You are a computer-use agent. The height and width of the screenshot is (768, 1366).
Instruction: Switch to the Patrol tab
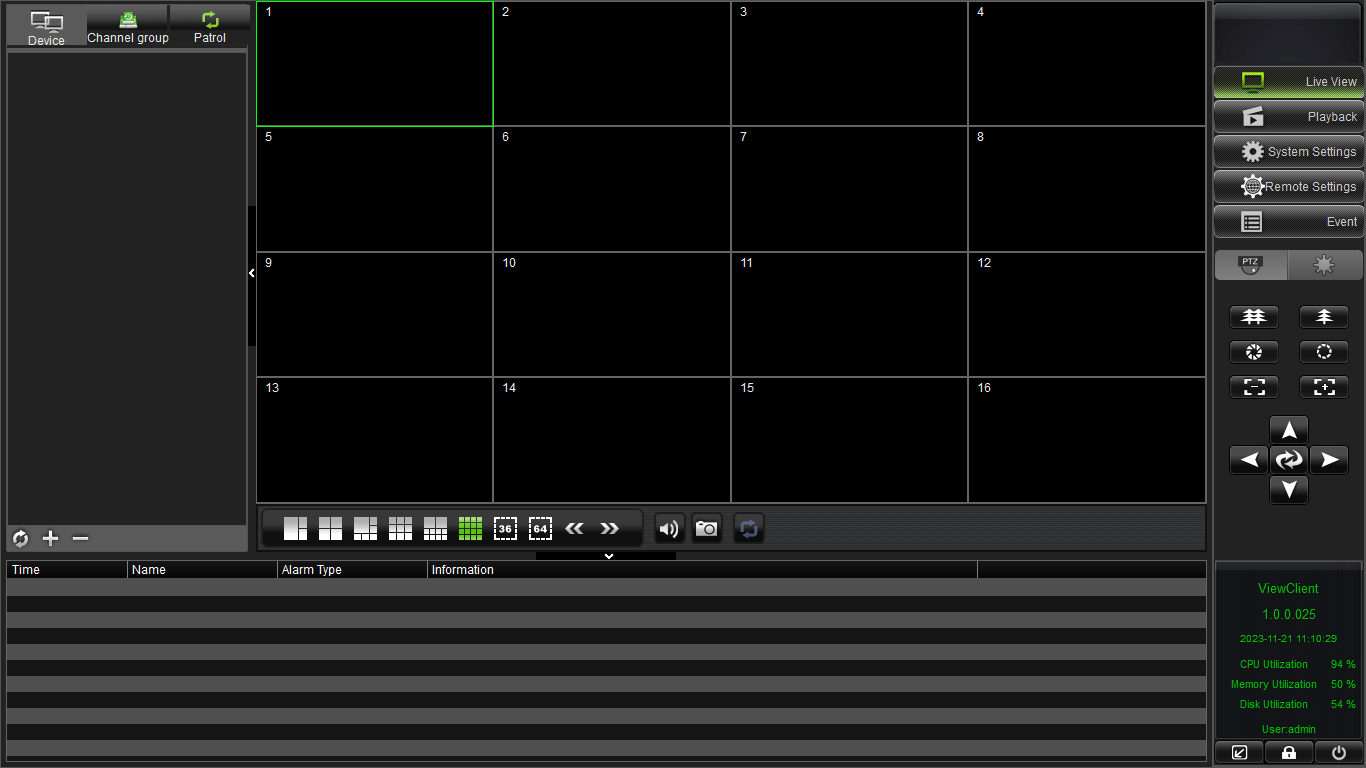point(210,27)
